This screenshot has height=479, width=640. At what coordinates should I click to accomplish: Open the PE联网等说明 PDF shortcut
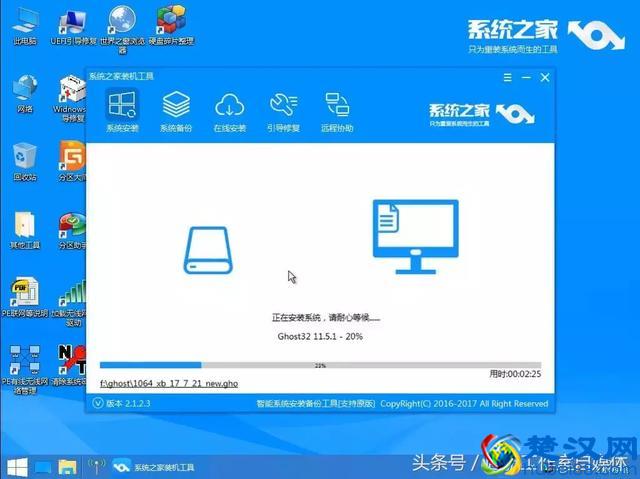click(x=25, y=298)
